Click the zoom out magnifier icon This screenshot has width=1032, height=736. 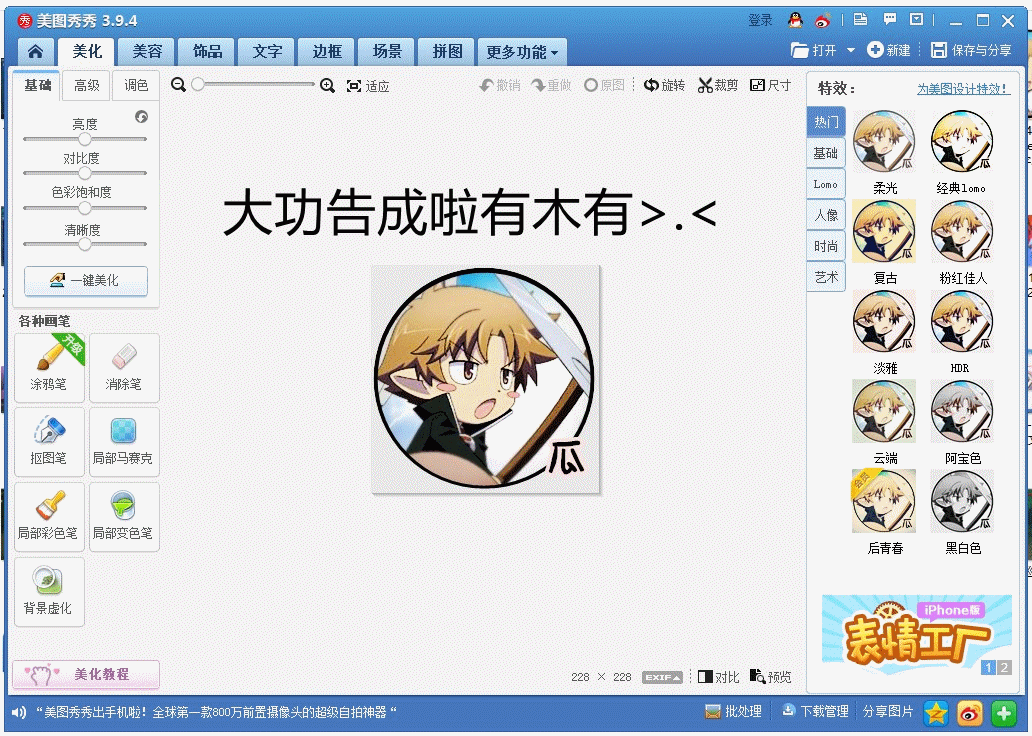pos(178,85)
